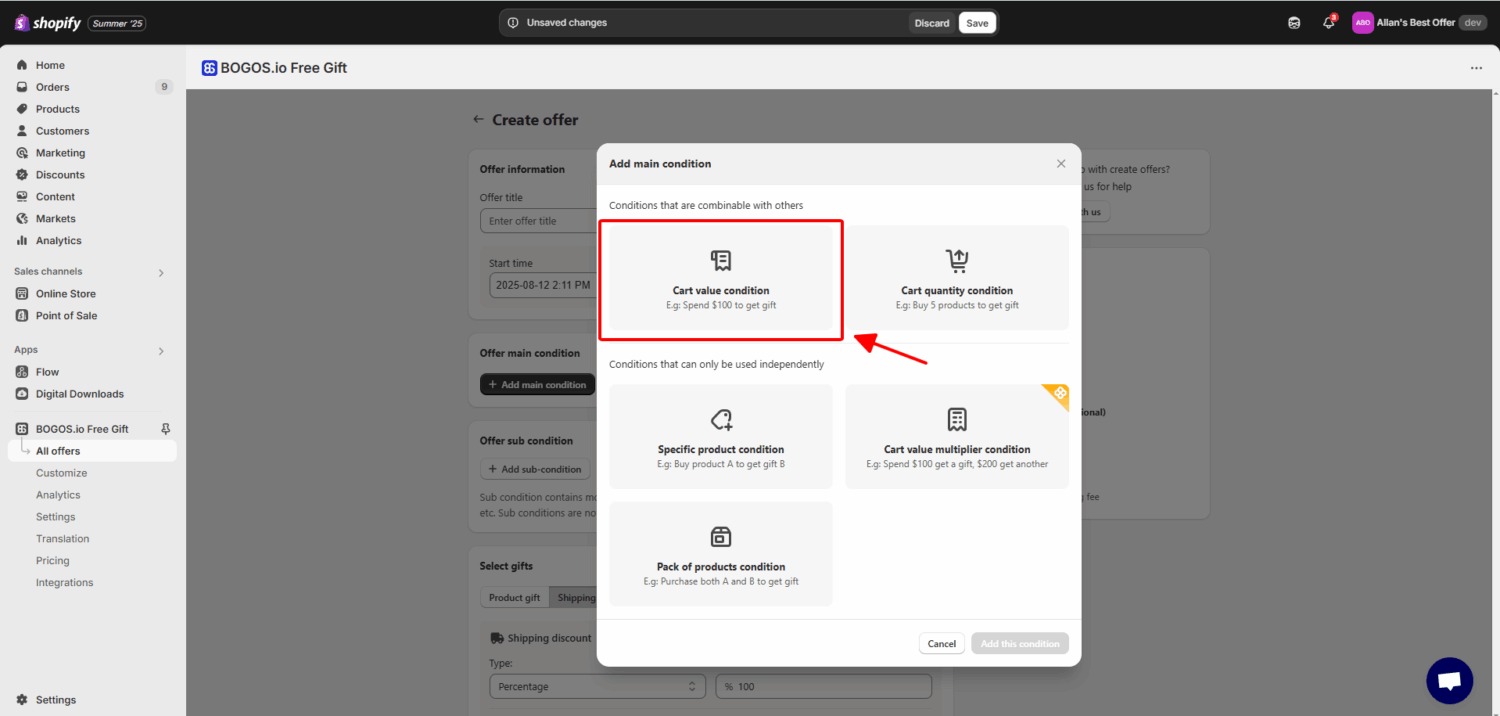Click the Orders count badge 9
This screenshot has width=1500, height=716.
pos(164,87)
